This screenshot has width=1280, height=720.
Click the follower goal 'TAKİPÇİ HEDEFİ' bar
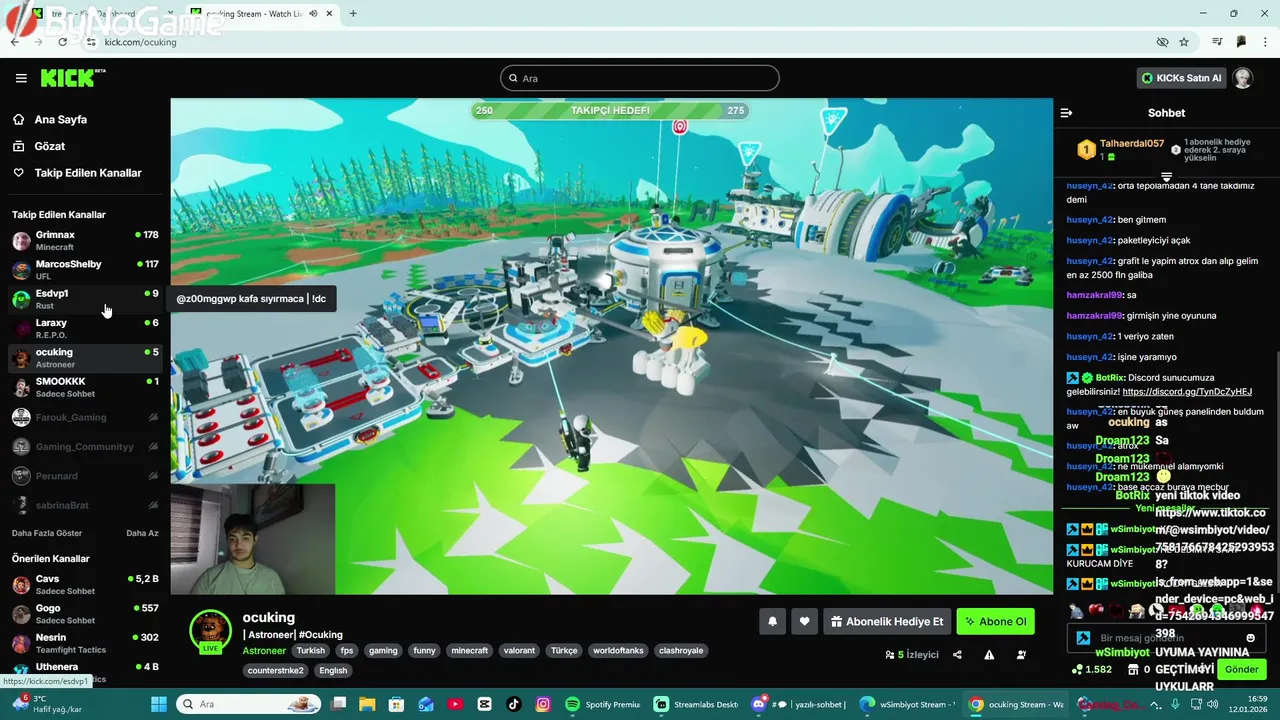click(611, 110)
